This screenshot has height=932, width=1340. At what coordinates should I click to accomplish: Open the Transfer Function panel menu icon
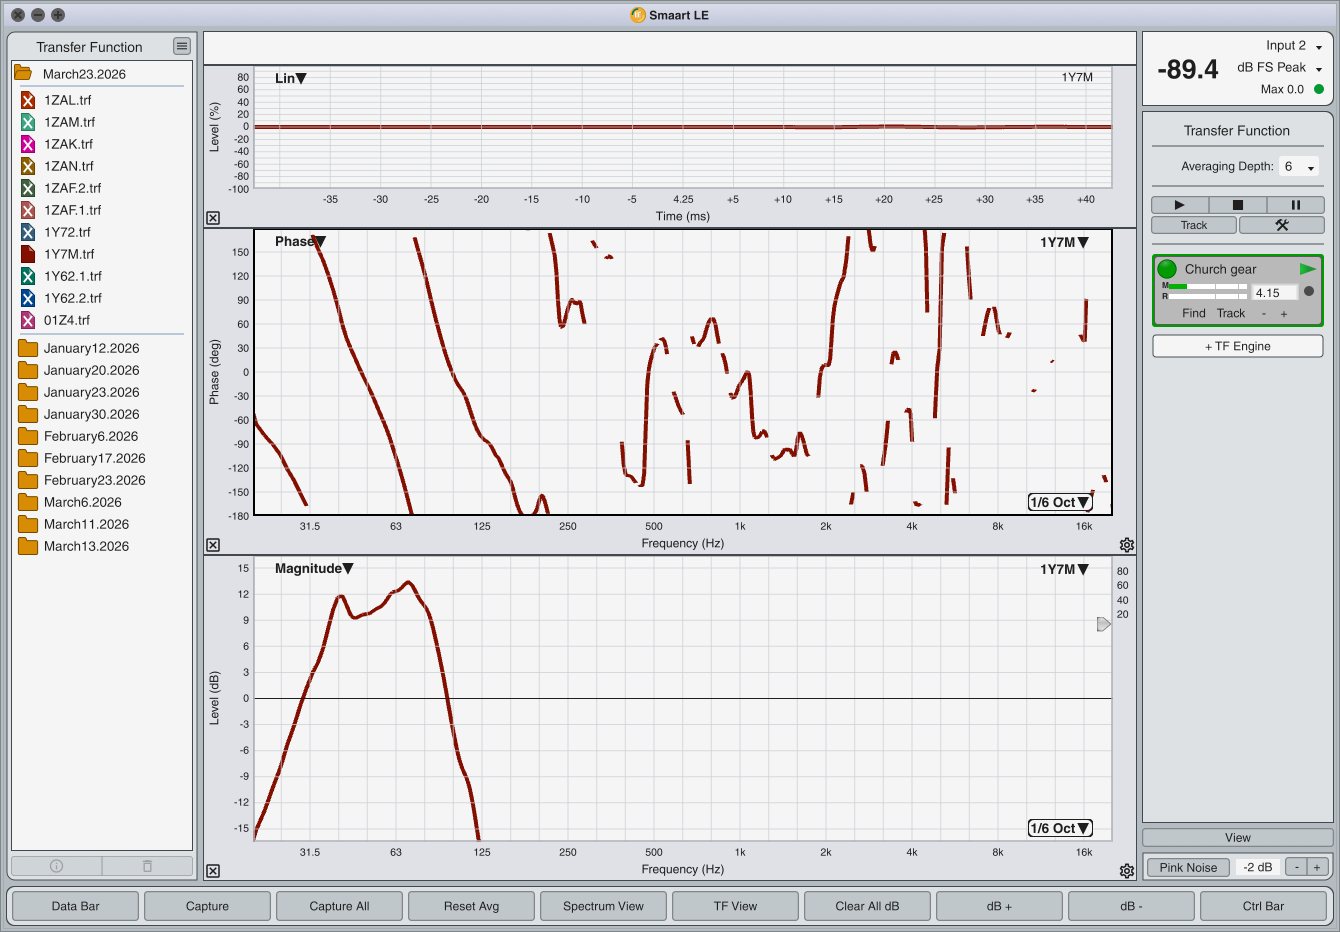pos(181,46)
